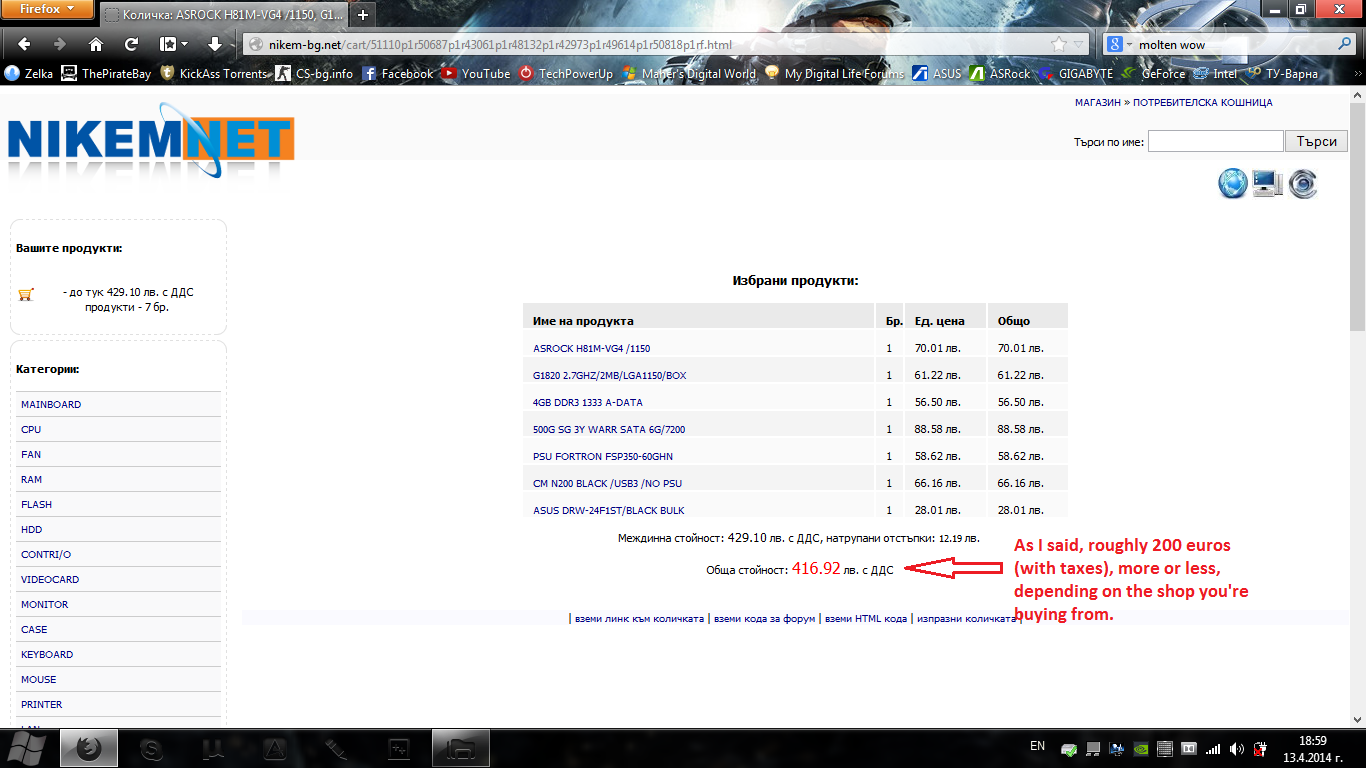Click the globe icon below the search box
This screenshot has width=1366, height=768.
point(1233,183)
